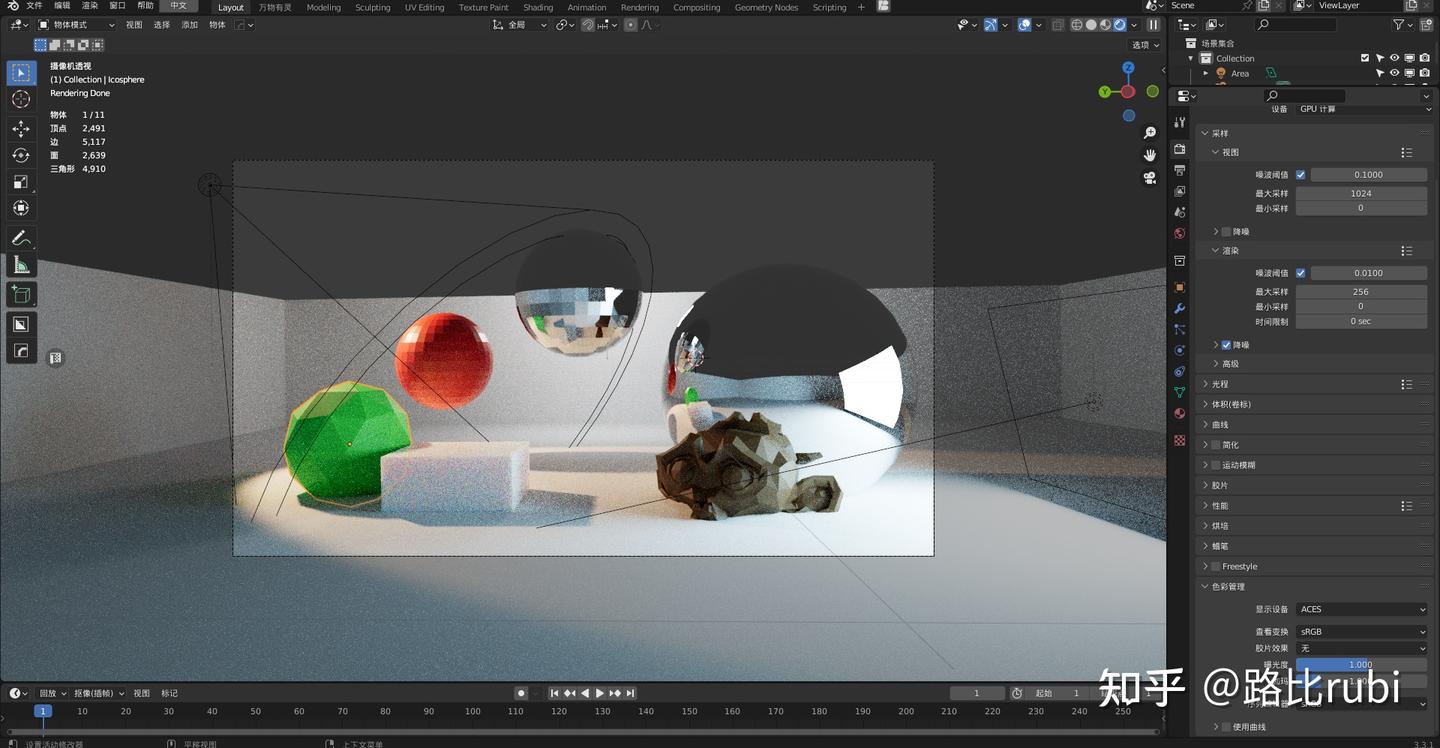The image size is (1440, 748).
Task: Switch to the Shading workspace tab
Action: 537,7
